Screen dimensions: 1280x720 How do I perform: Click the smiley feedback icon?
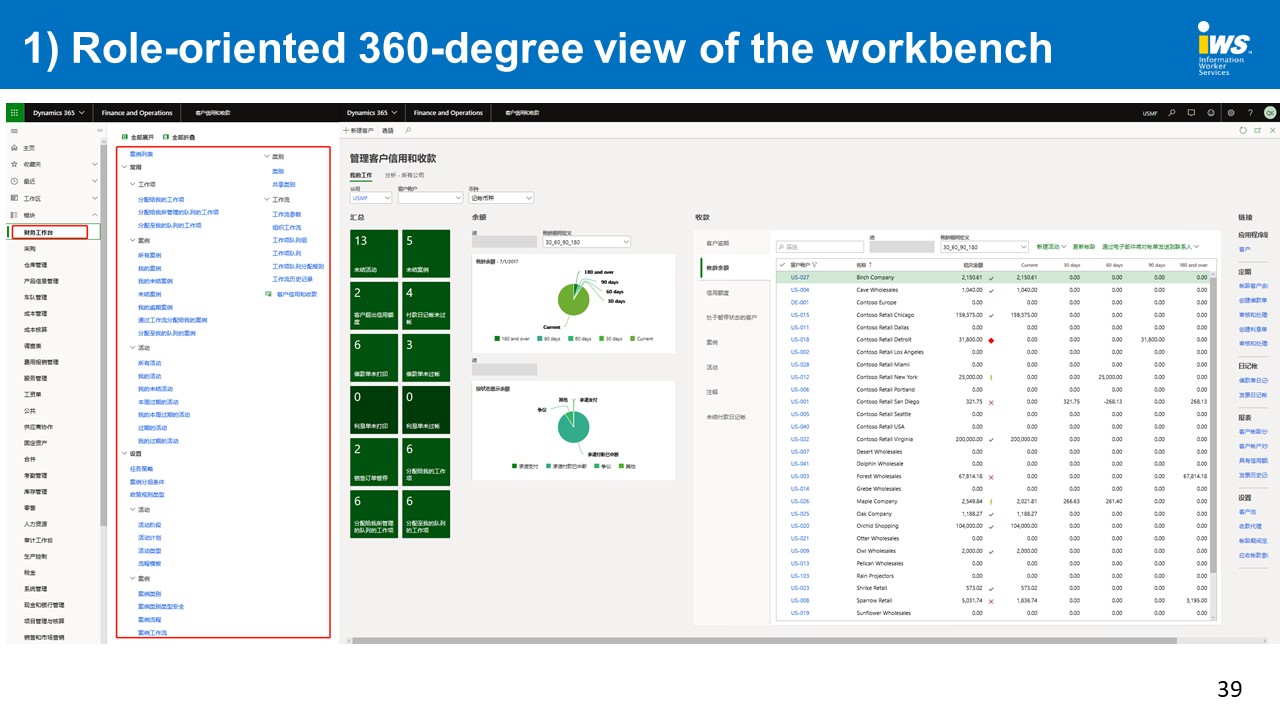pyautogui.click(x=1211, y=113)
